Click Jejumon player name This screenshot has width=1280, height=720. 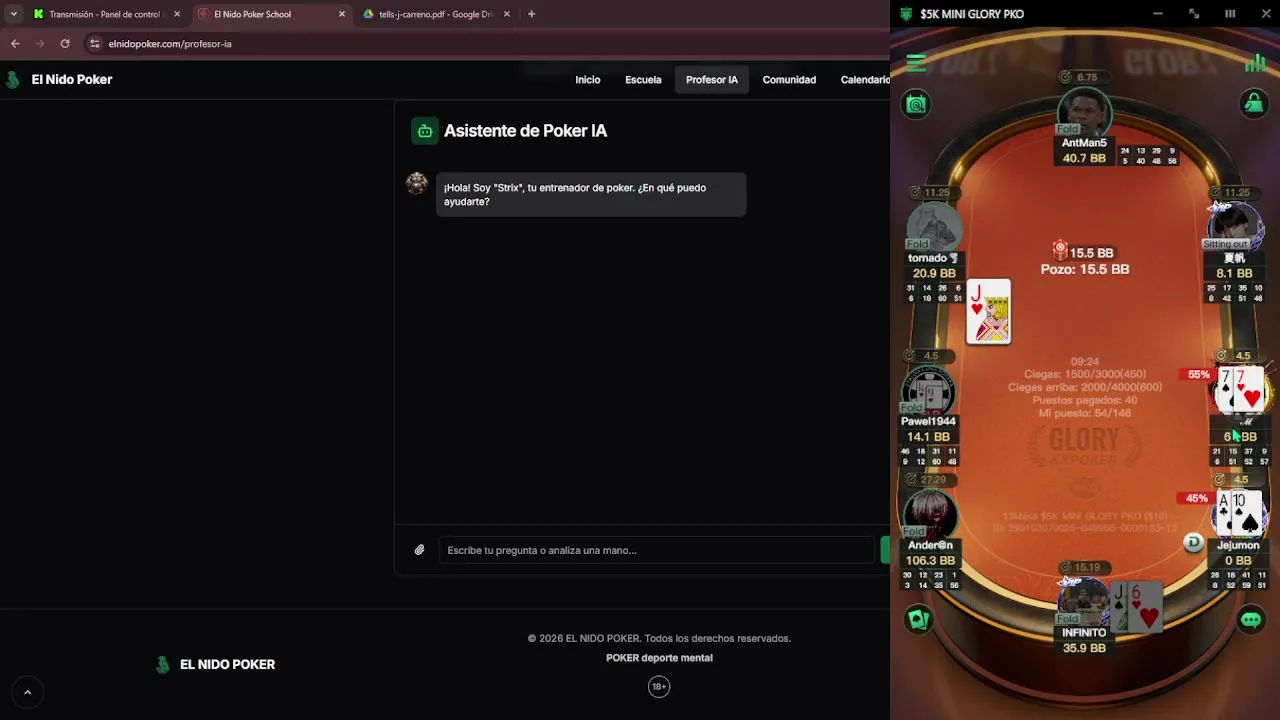tap(1238, 546)
